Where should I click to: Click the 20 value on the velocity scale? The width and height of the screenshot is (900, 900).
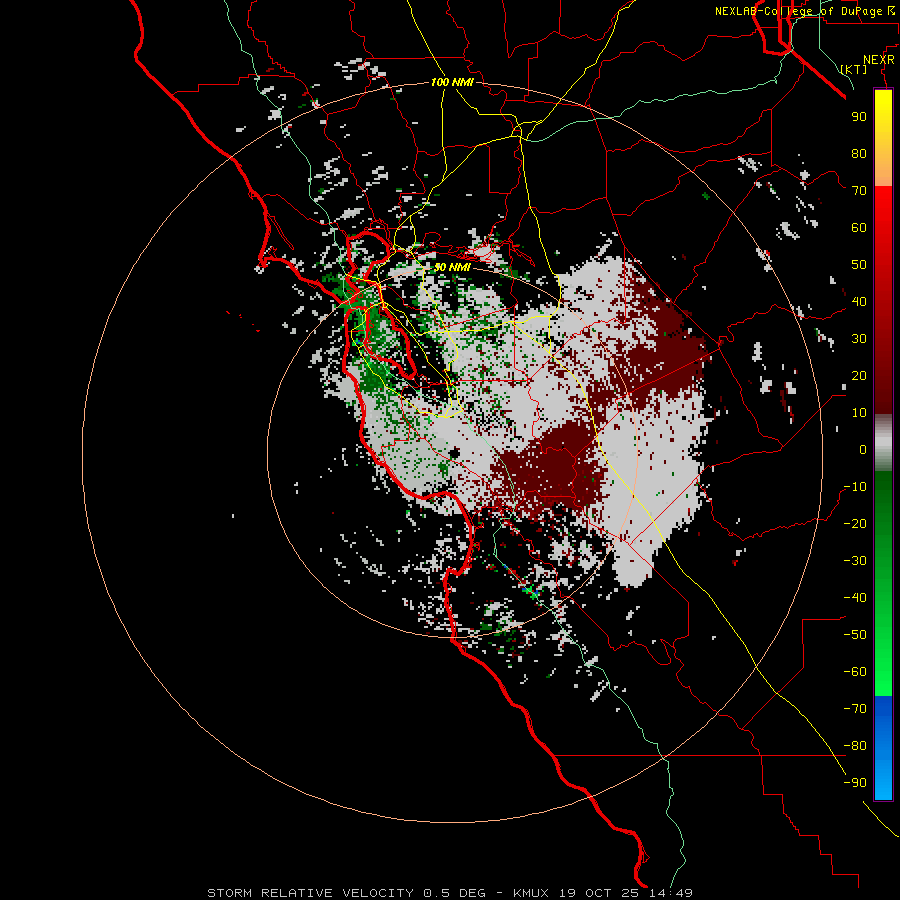pyautogui.click(x=859, y=376)
